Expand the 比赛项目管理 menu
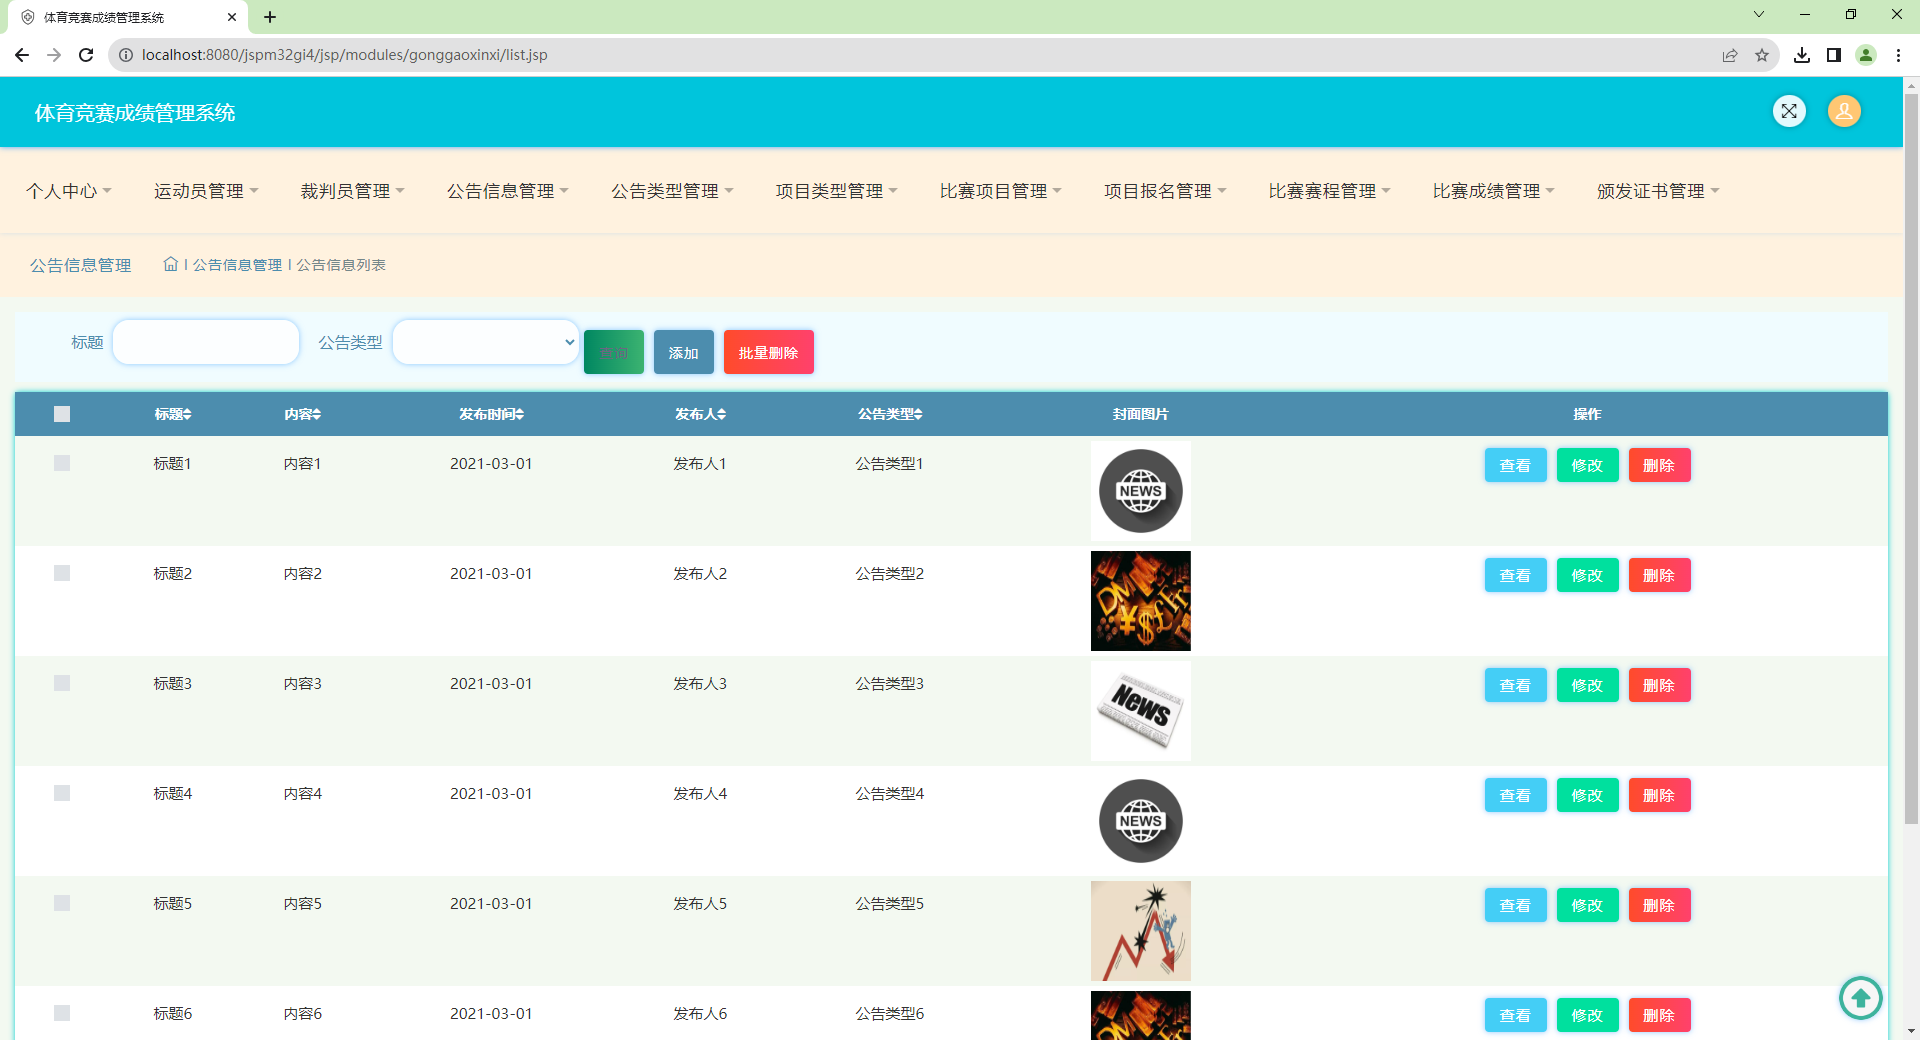The image size is (1920, 1040). coord(1001,191)
